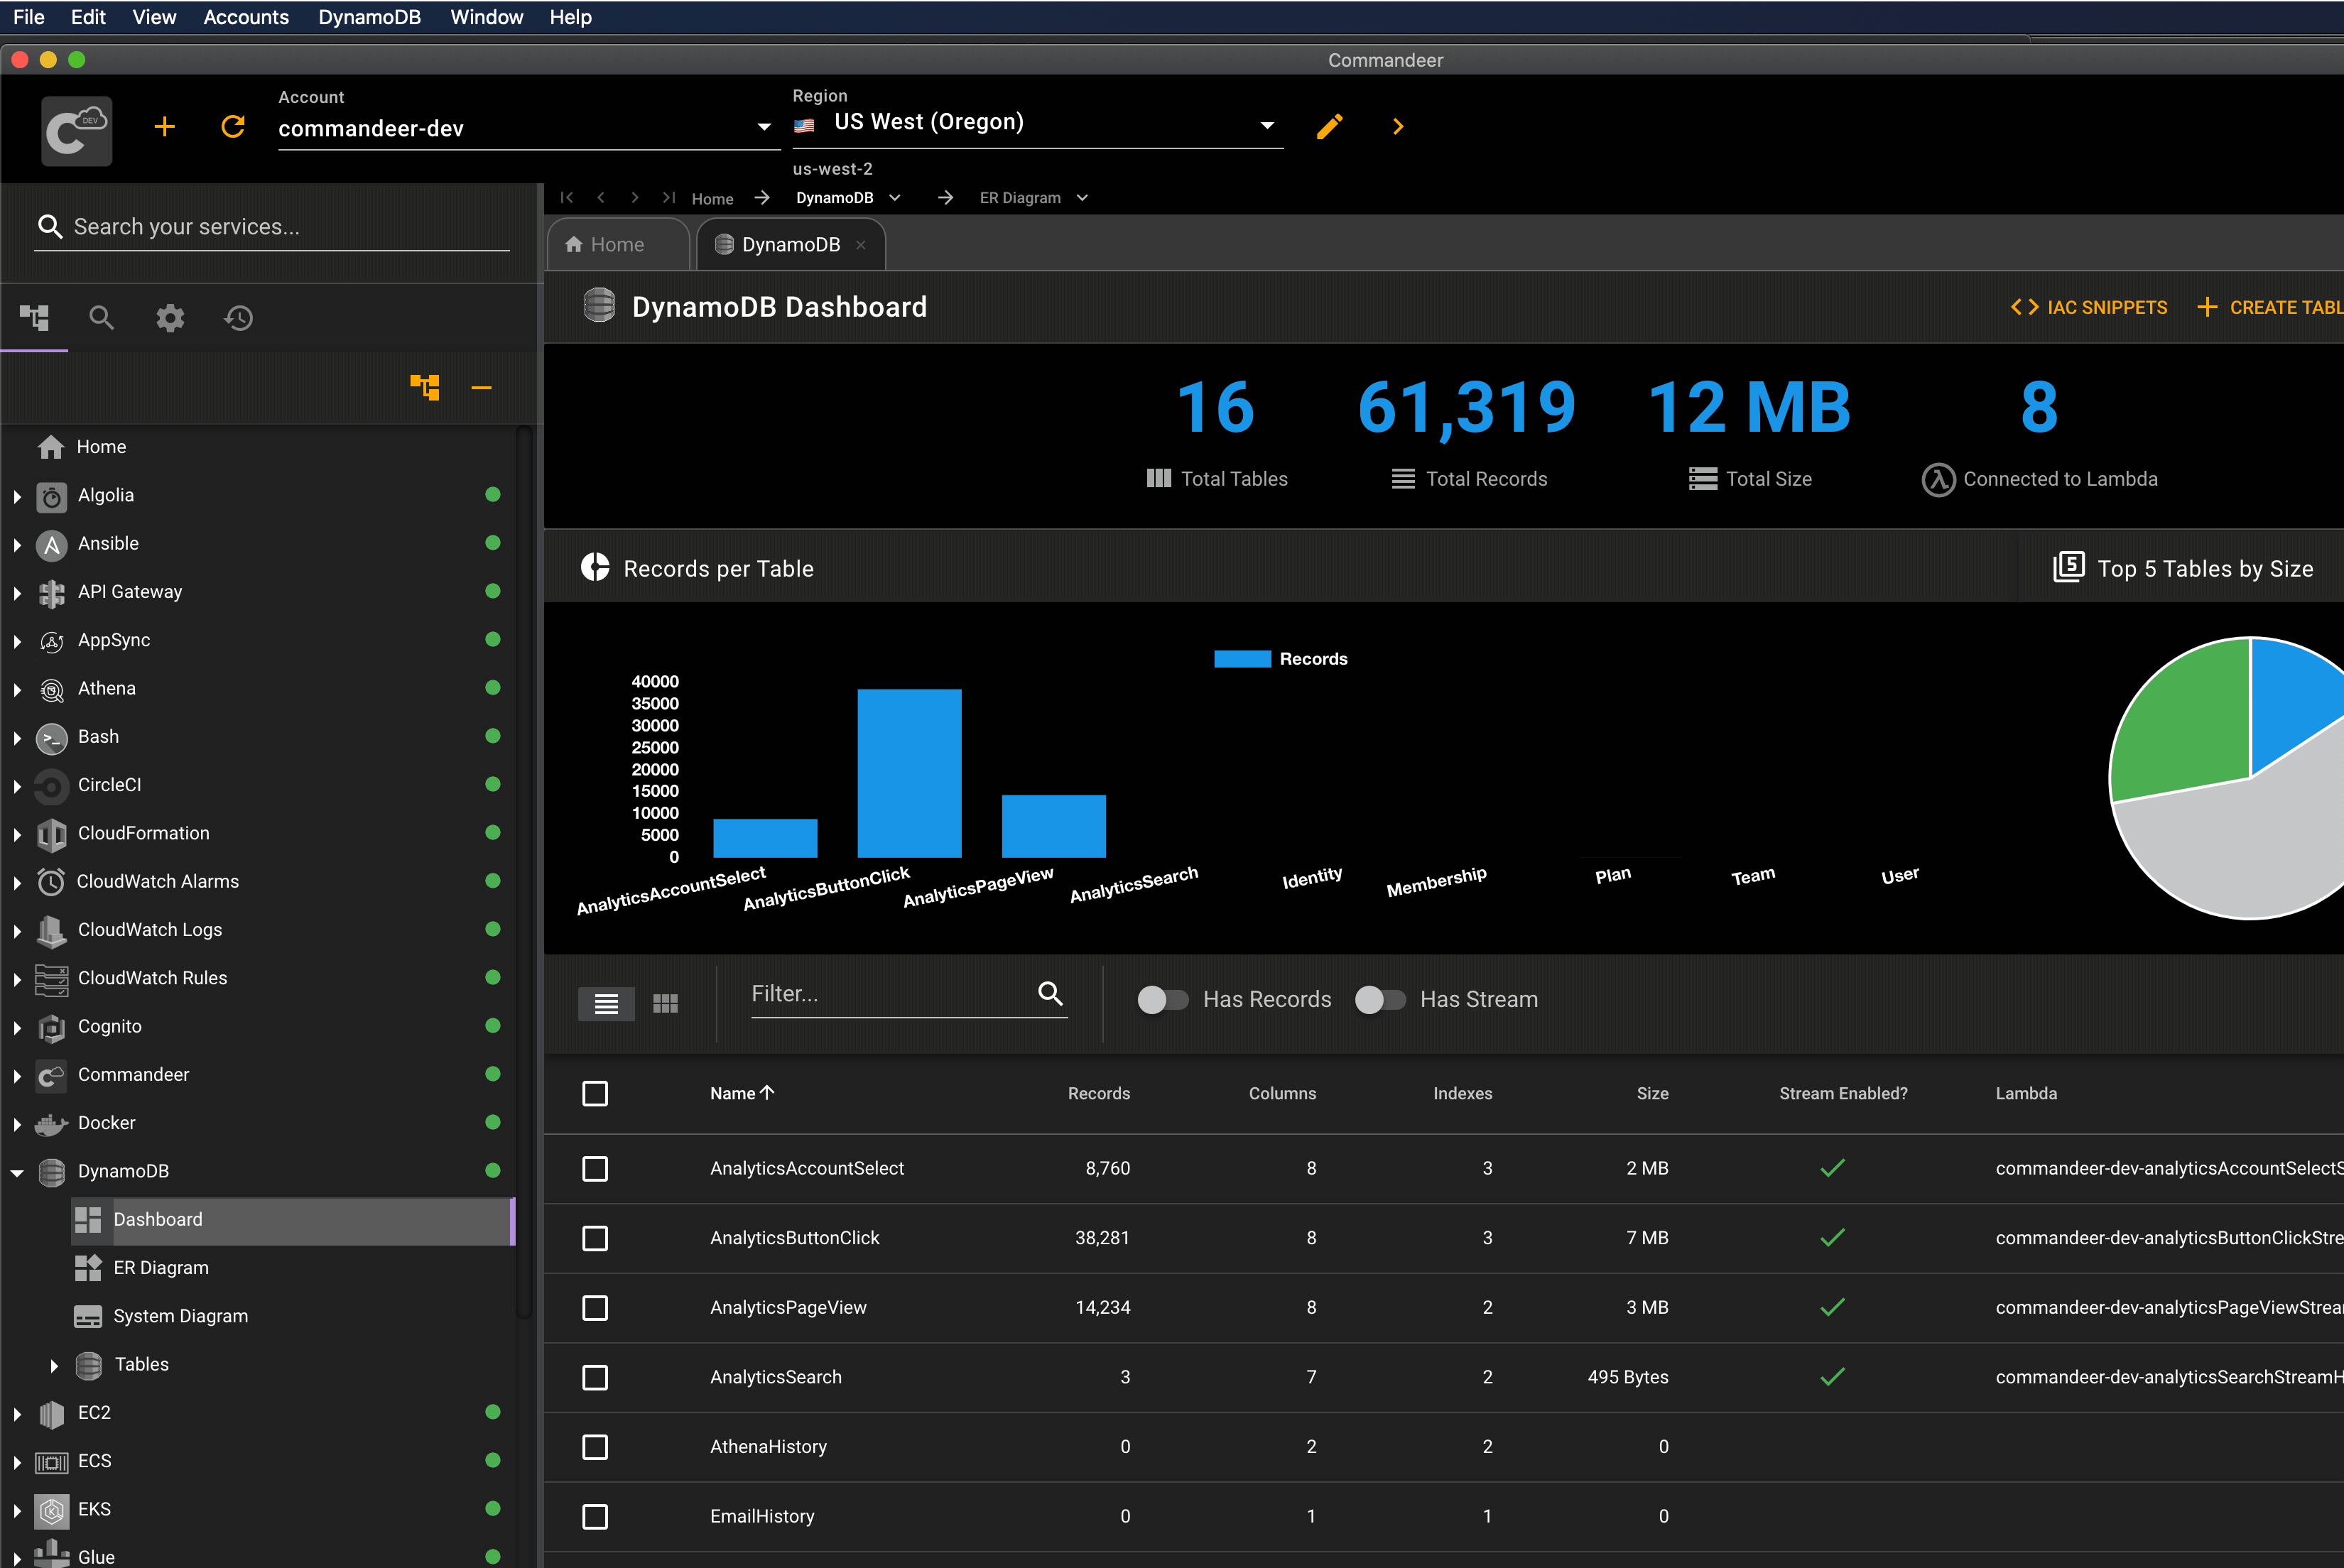Open the DynamoDB menu in menu bar
This screenshot has height=1568, width=2344.
point(369,17)
